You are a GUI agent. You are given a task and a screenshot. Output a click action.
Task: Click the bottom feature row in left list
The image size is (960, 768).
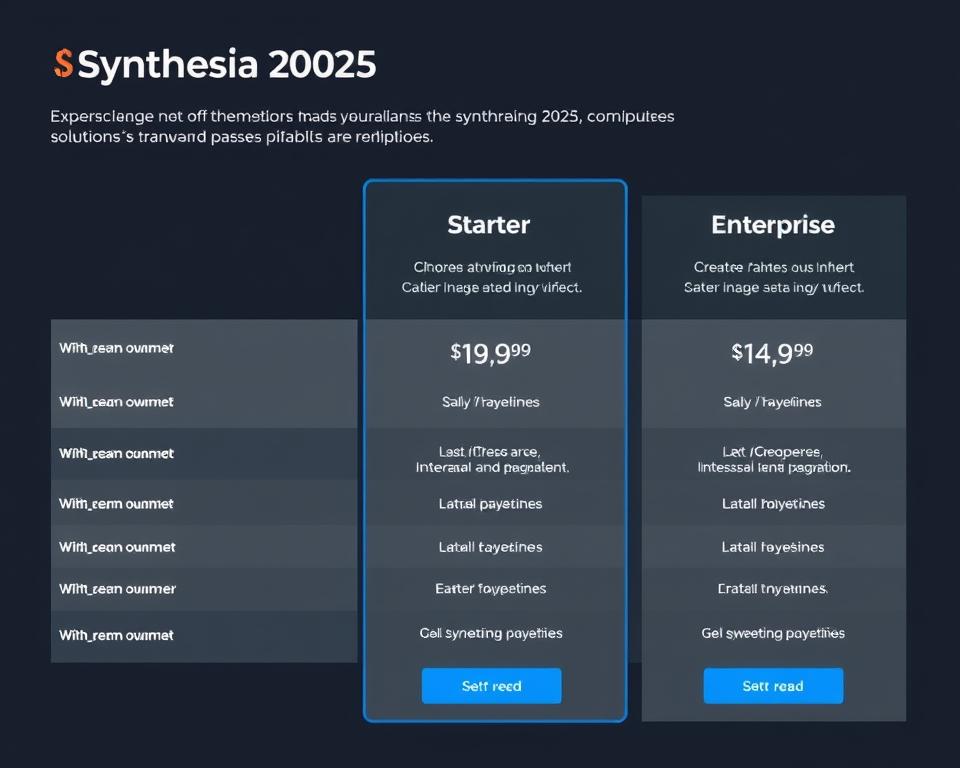pyautogui.click(x=204, y=634)
